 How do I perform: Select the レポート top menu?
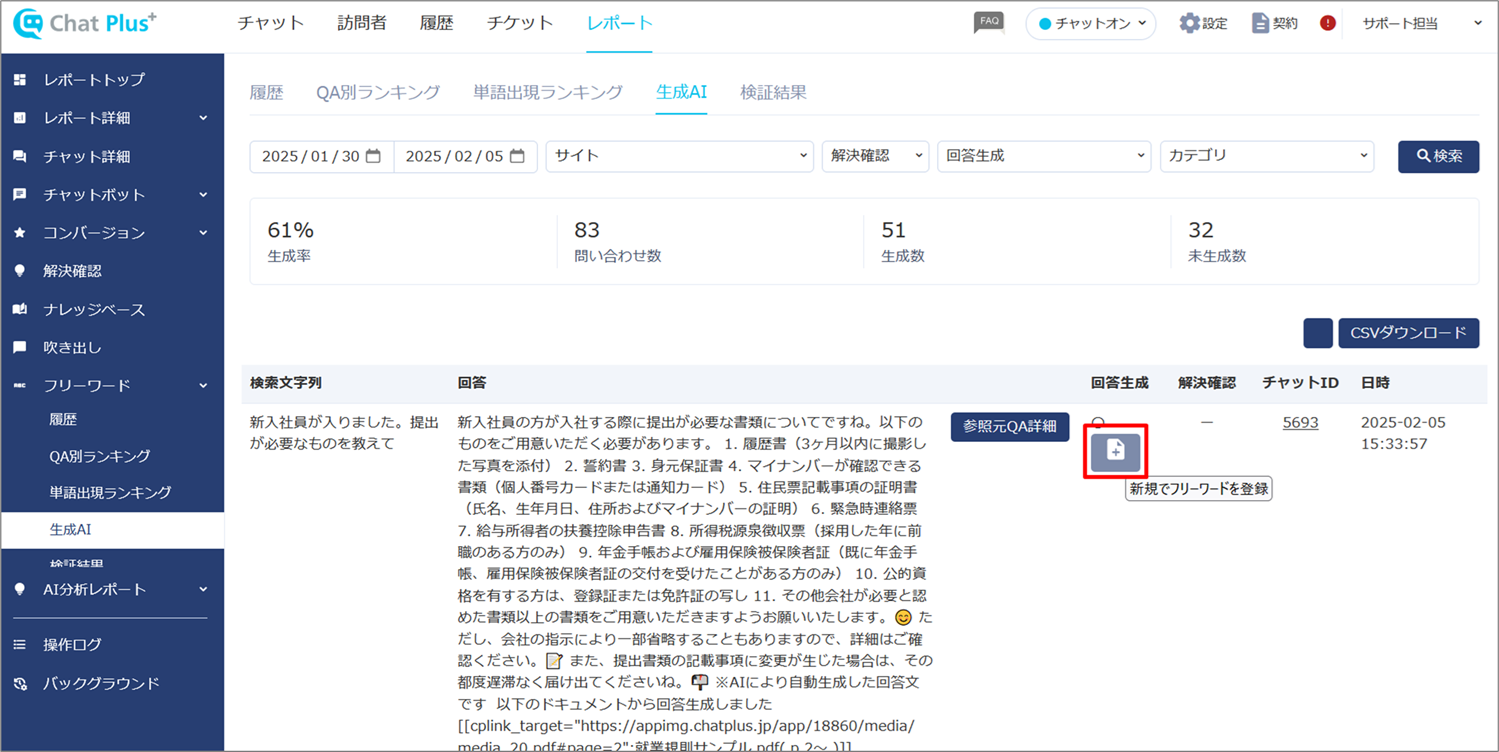click(x=619, y=23)
